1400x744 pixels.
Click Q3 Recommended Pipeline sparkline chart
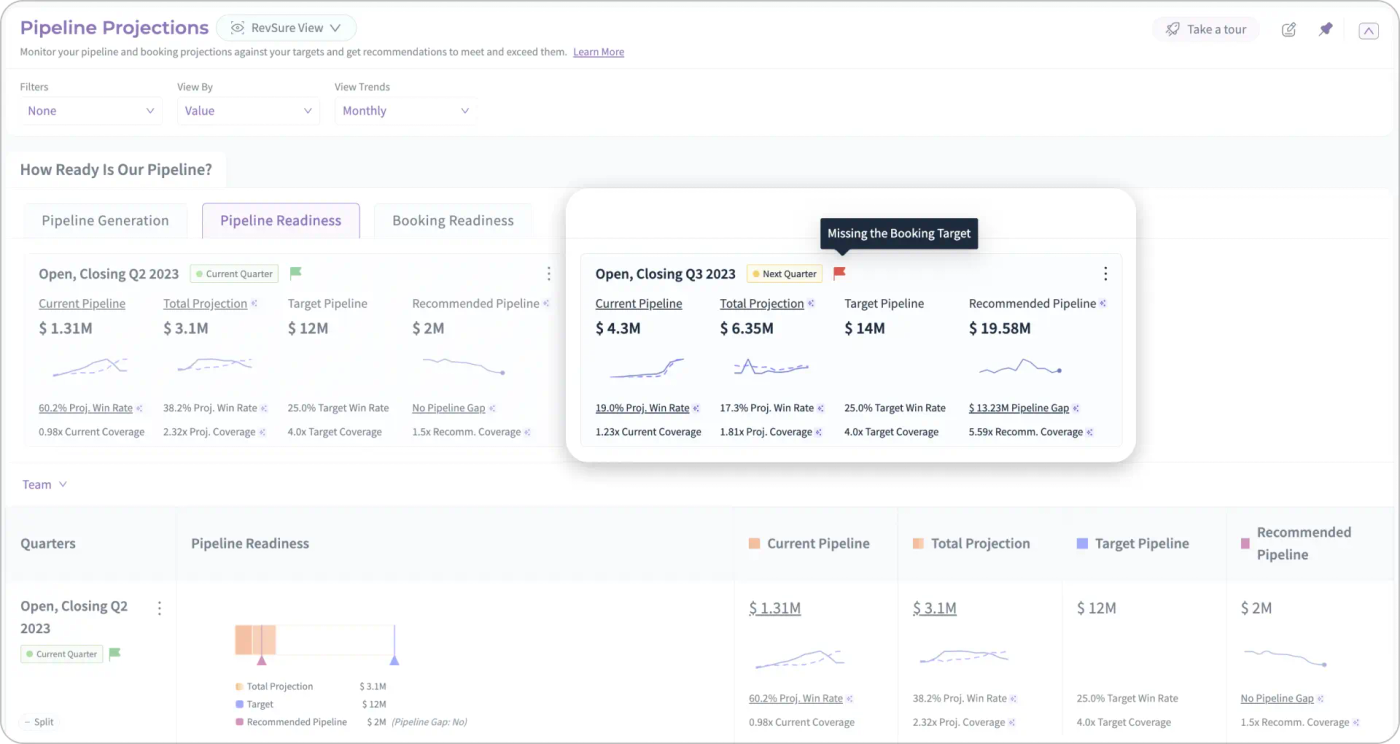click(1019, 368)
